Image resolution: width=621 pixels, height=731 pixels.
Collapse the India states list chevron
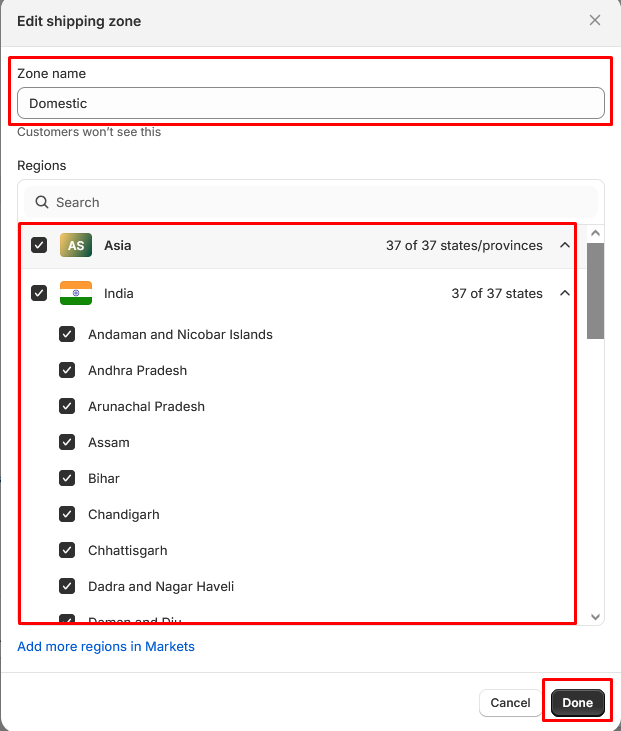(564, 293)
